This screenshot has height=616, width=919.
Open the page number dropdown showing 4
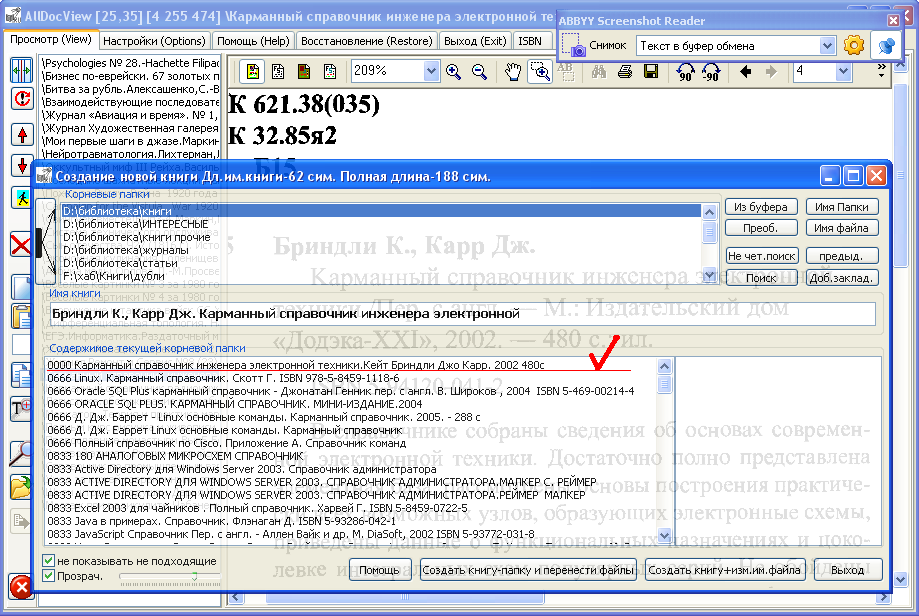(x=843, y=72)
